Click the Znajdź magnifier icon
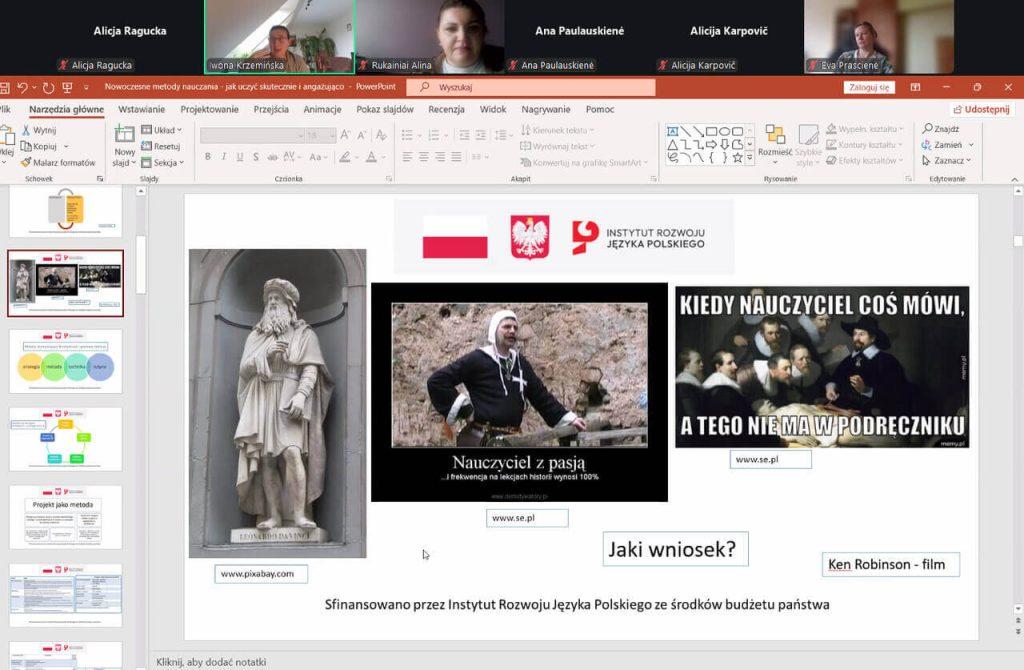The width and height of the screenshot is (1024, 670). pyautogui.click(x=928, y=129)
